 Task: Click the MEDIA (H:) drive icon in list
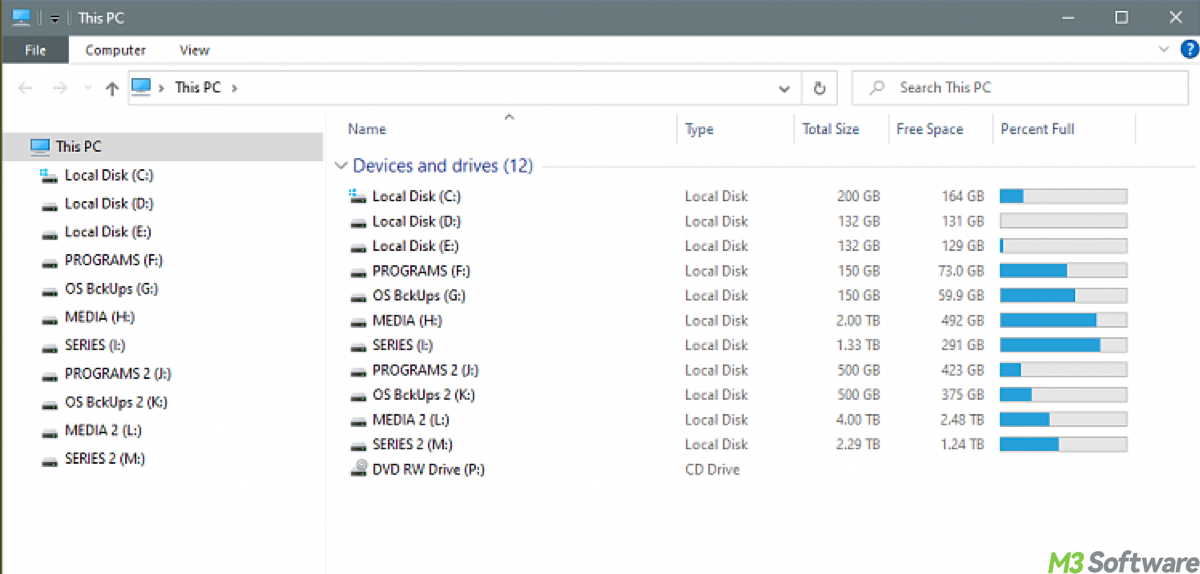[x=358, y=321]
